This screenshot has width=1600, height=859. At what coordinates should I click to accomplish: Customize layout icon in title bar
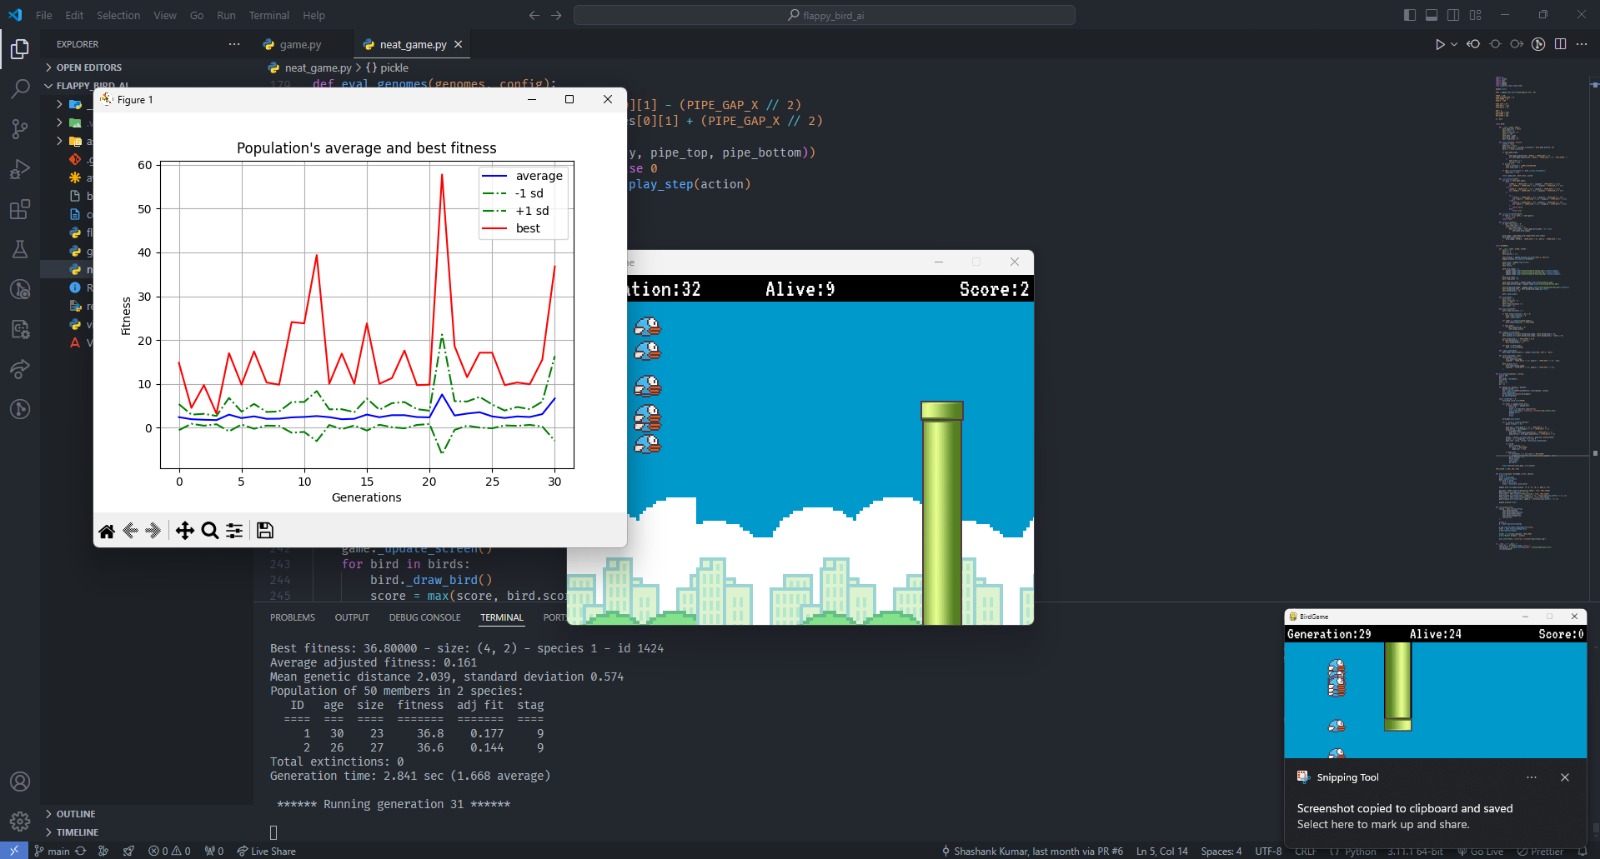click(x=1476, y=15)
